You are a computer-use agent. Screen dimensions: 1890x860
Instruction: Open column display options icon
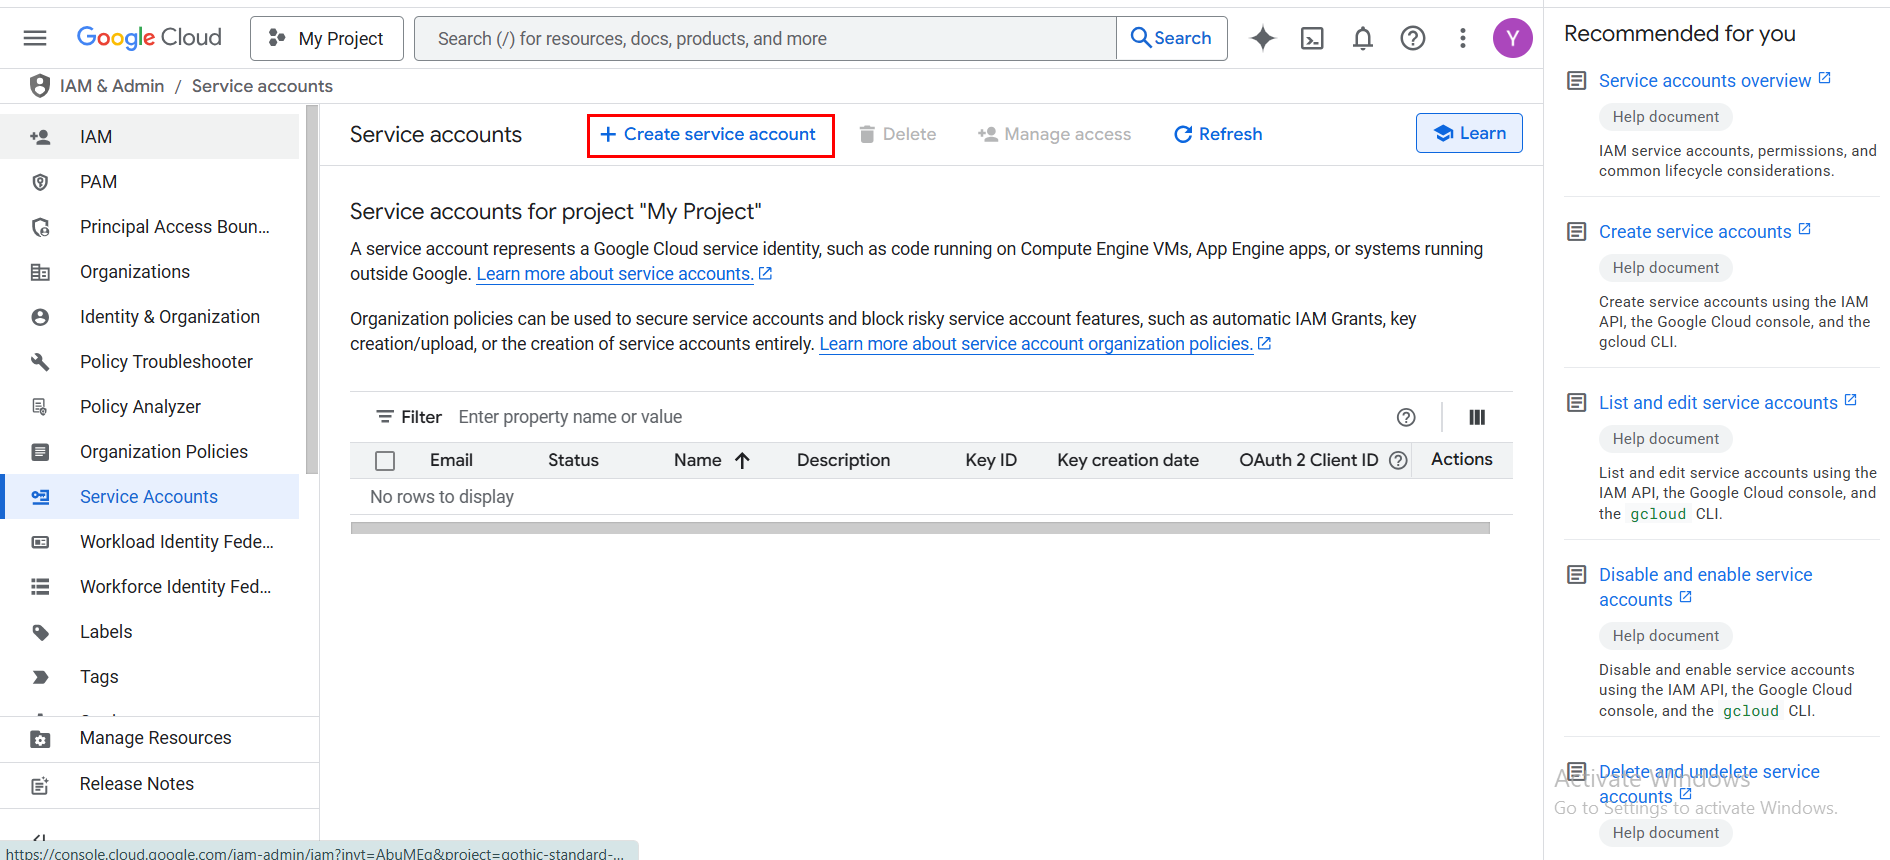click(1476, 417)
